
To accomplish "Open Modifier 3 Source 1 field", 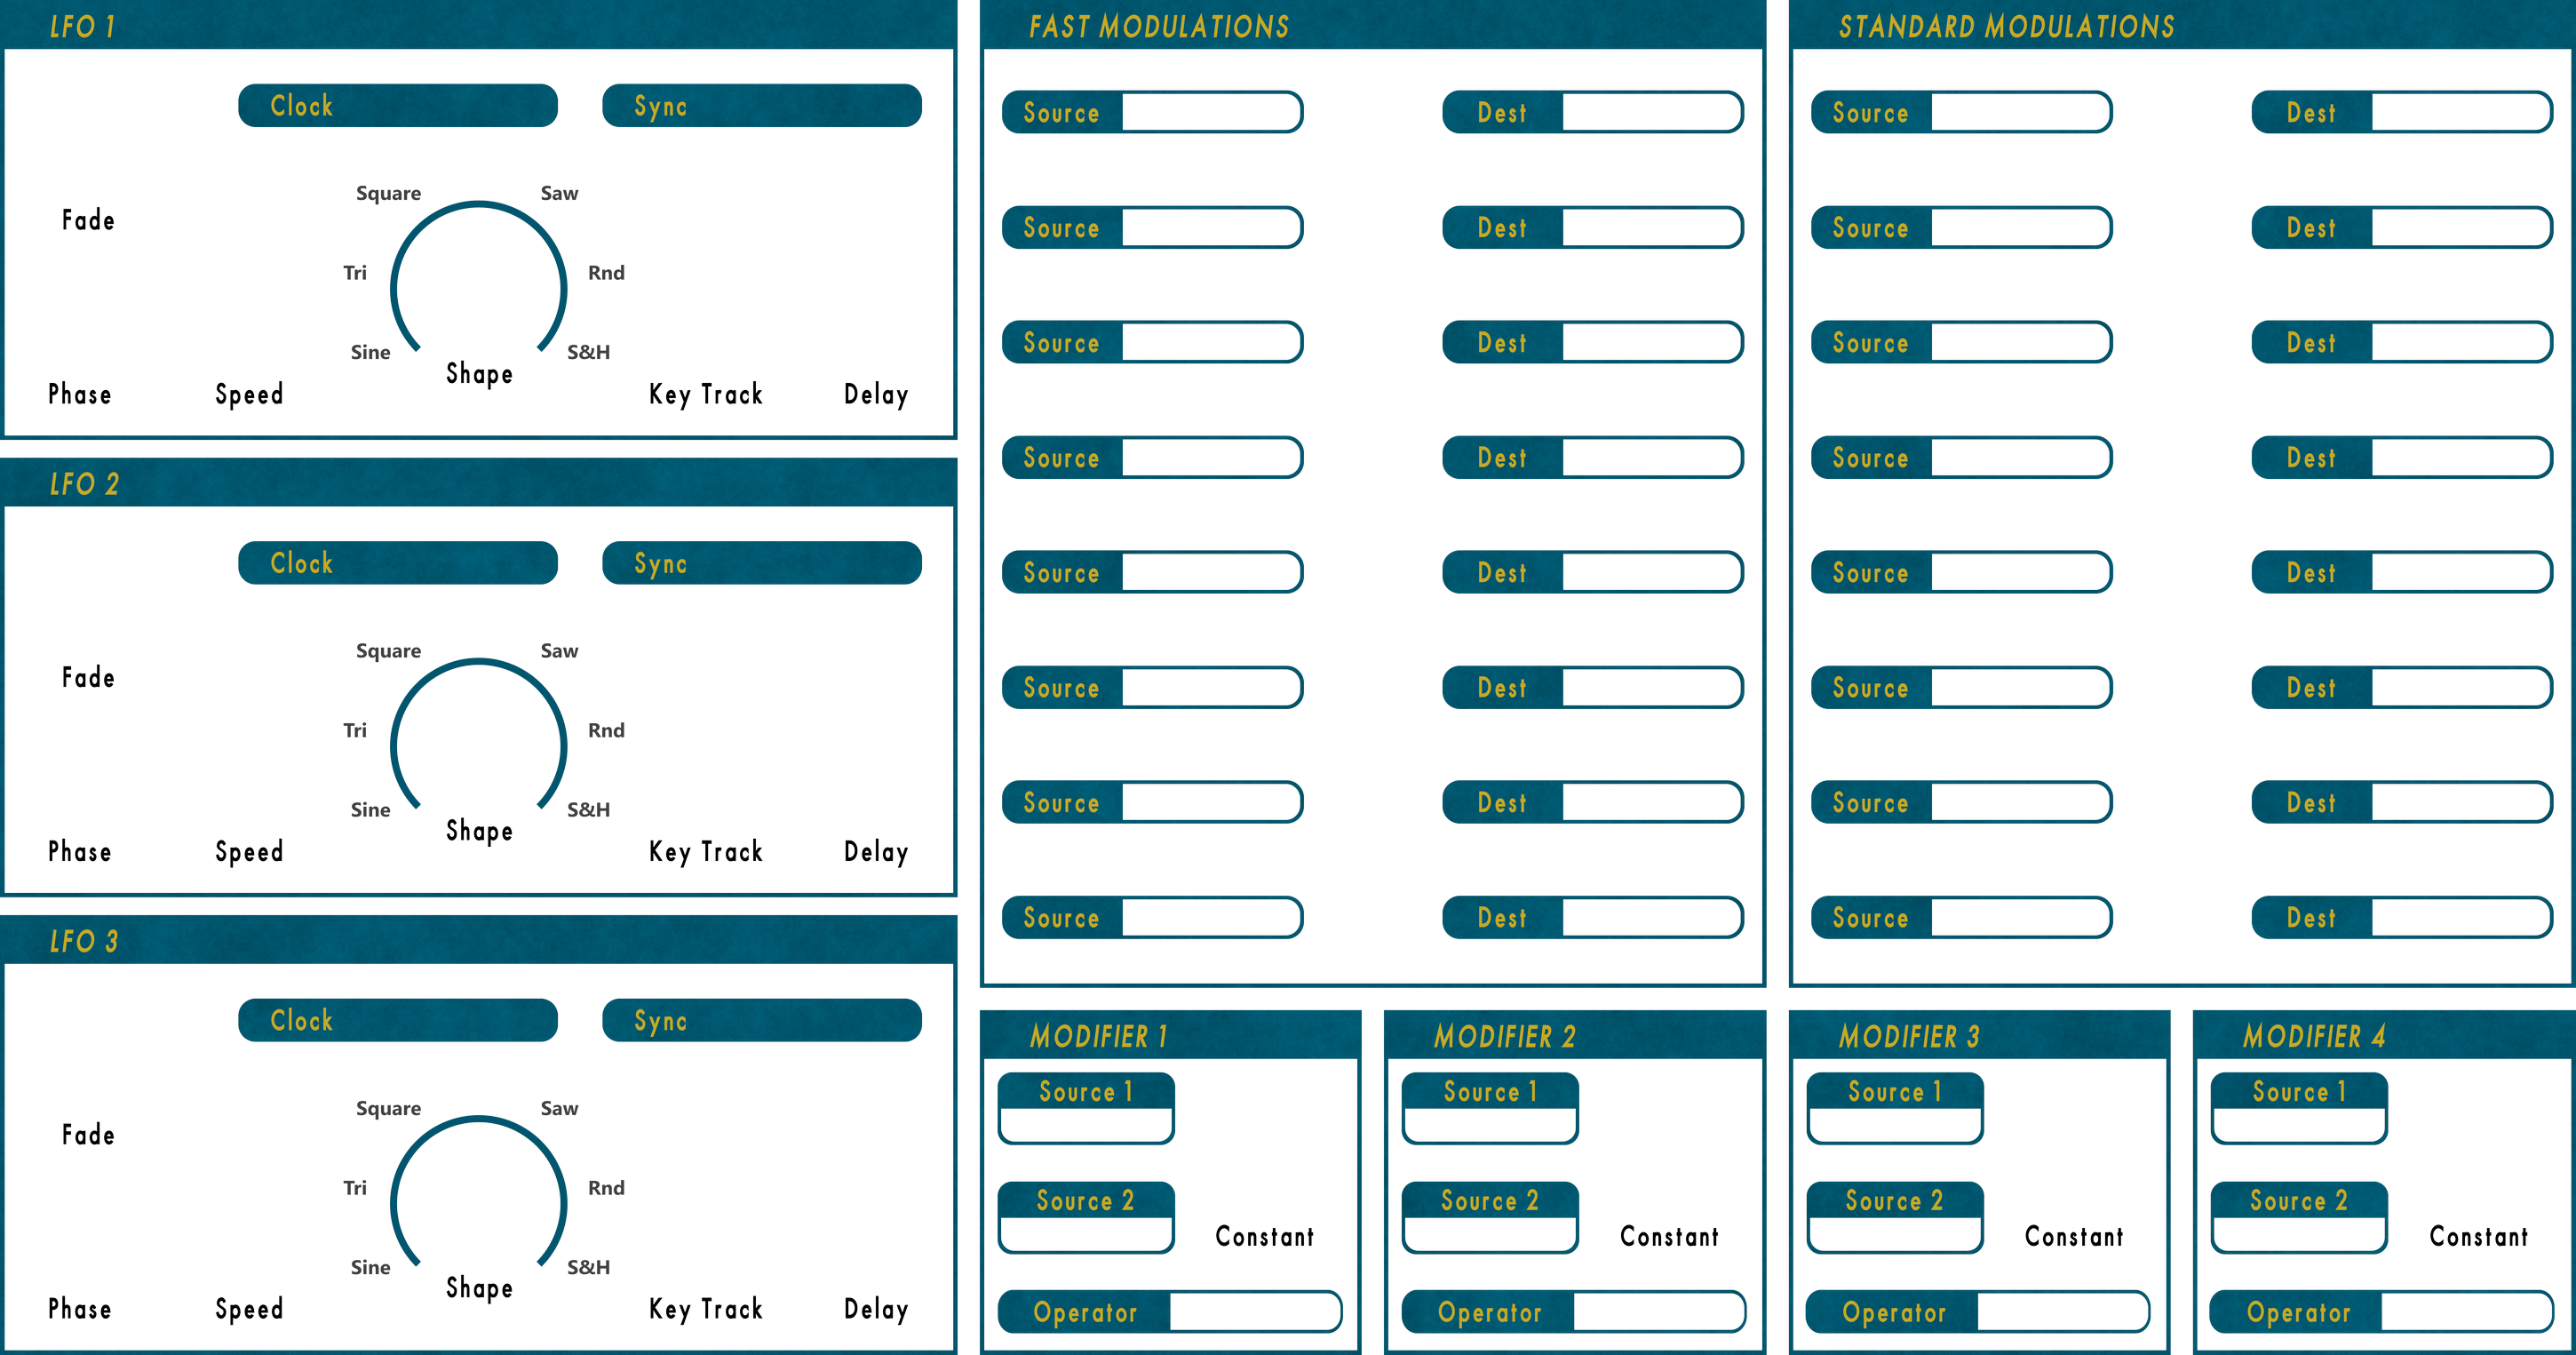I will point(1895,1108).
